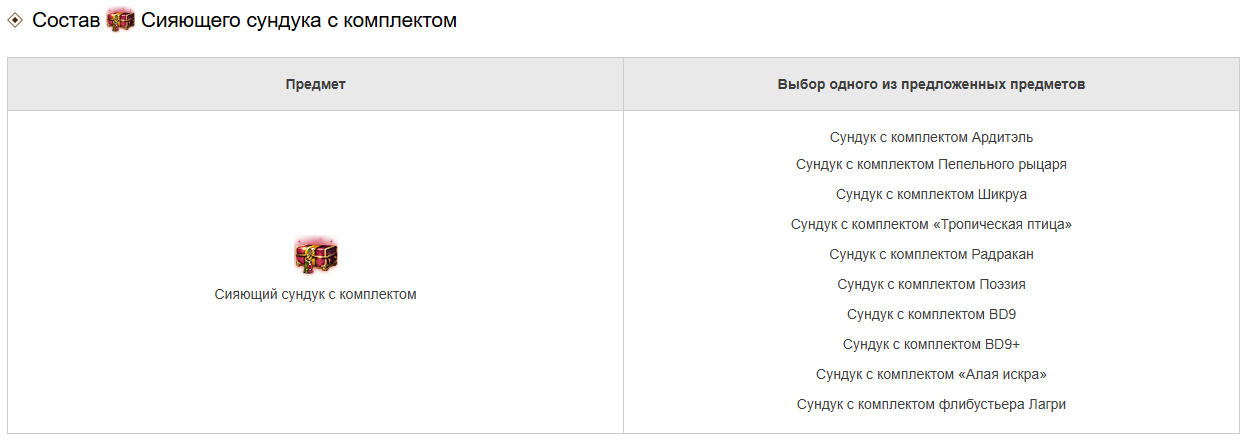Click the red chest icon in the heading
The image size is (1247, 441).
click(x=120, y=20)
